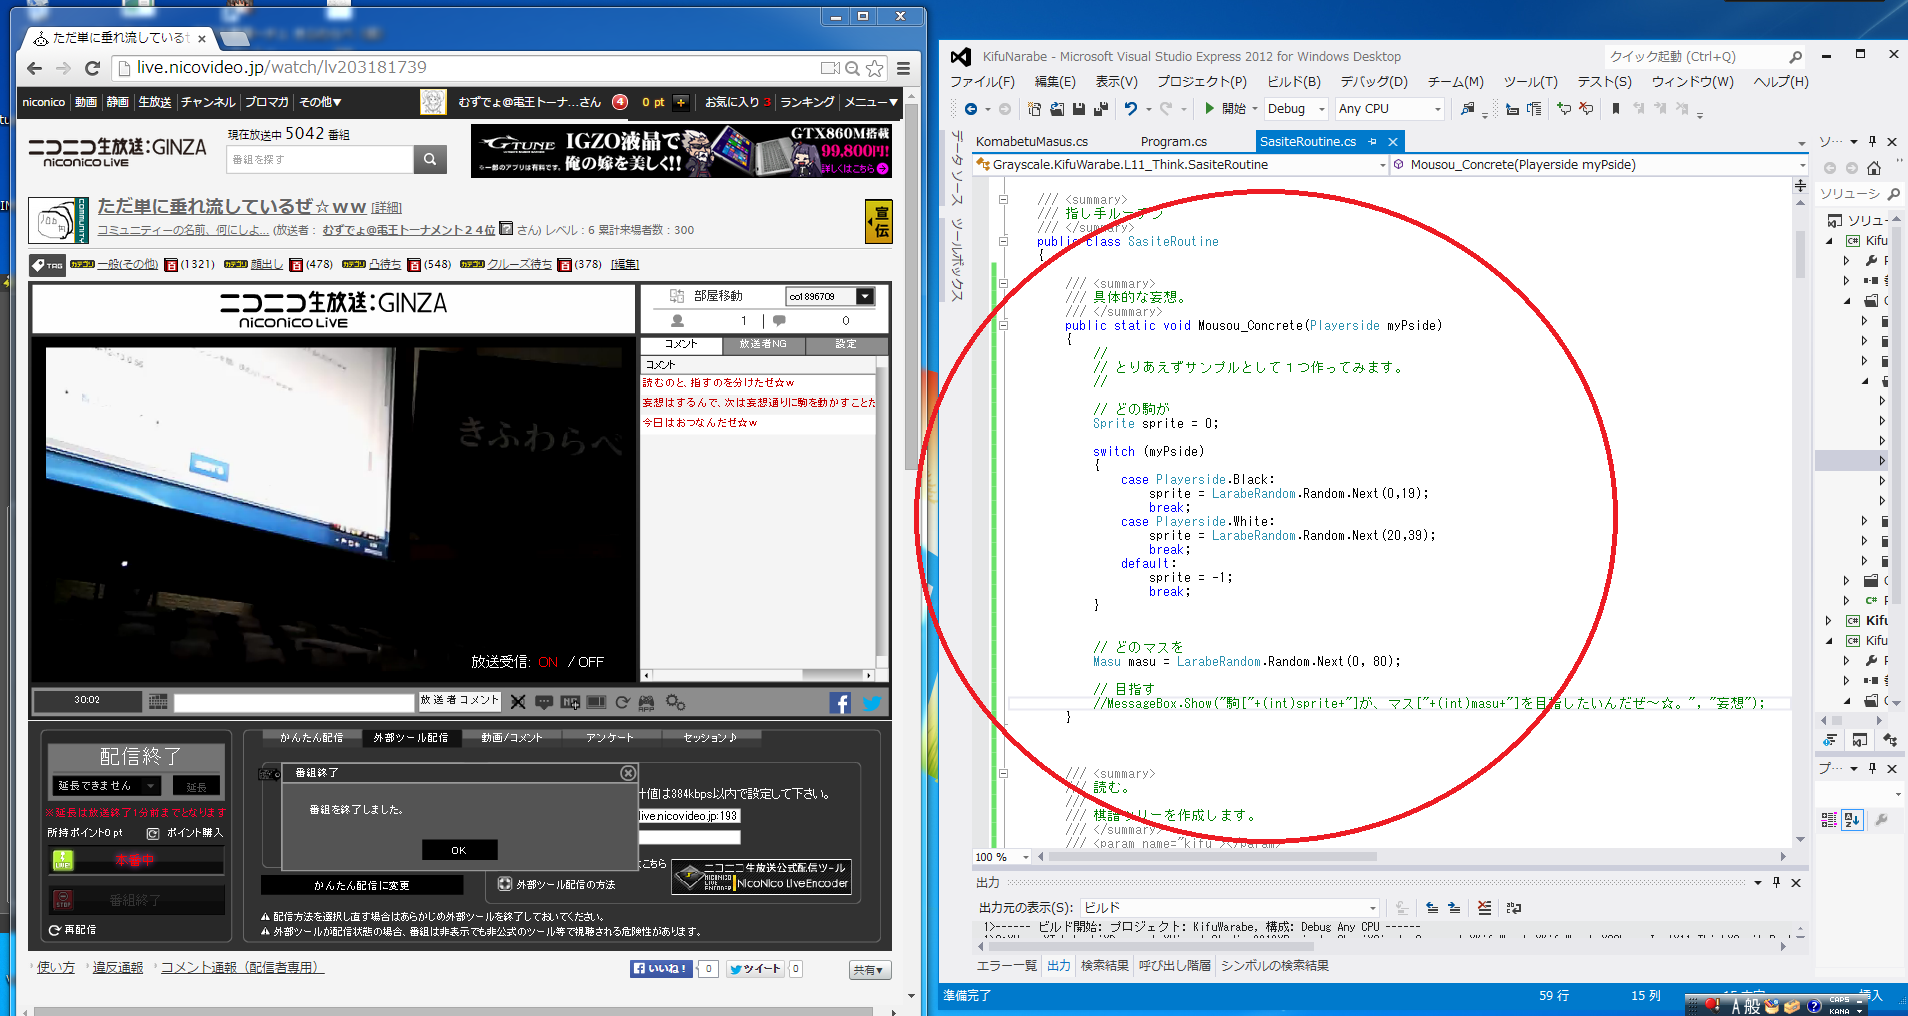Click the Facebook share icon below the player
Image resolution: width=1908 pixels, height=1016 pixels.
tap(839, 703)
